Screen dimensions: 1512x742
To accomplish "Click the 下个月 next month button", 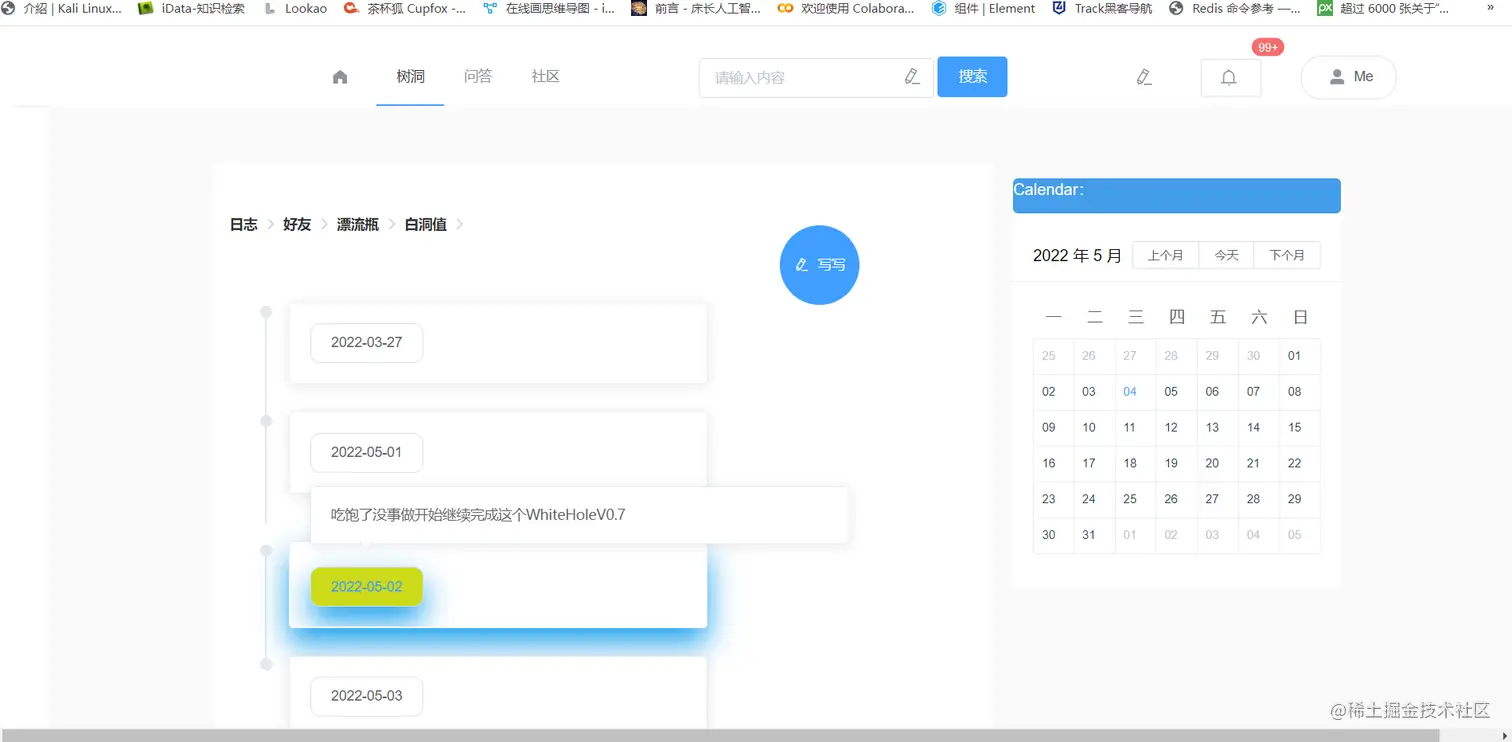I will pyautogui.click(x=1287, y=255).
